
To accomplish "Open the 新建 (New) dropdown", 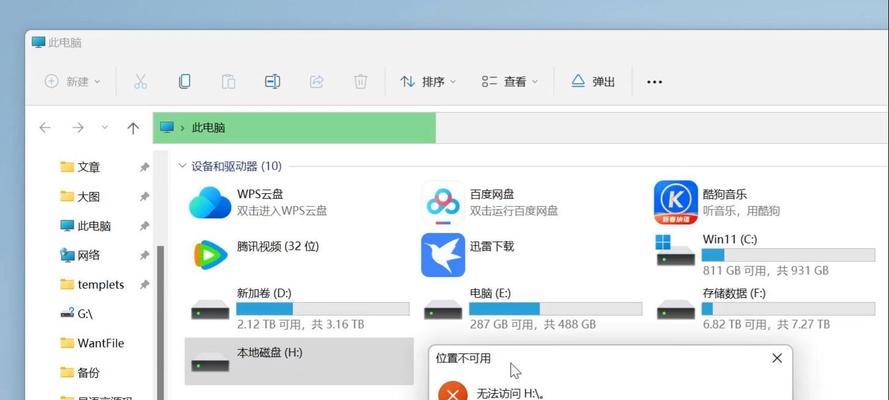I will (x=73, y=82).
